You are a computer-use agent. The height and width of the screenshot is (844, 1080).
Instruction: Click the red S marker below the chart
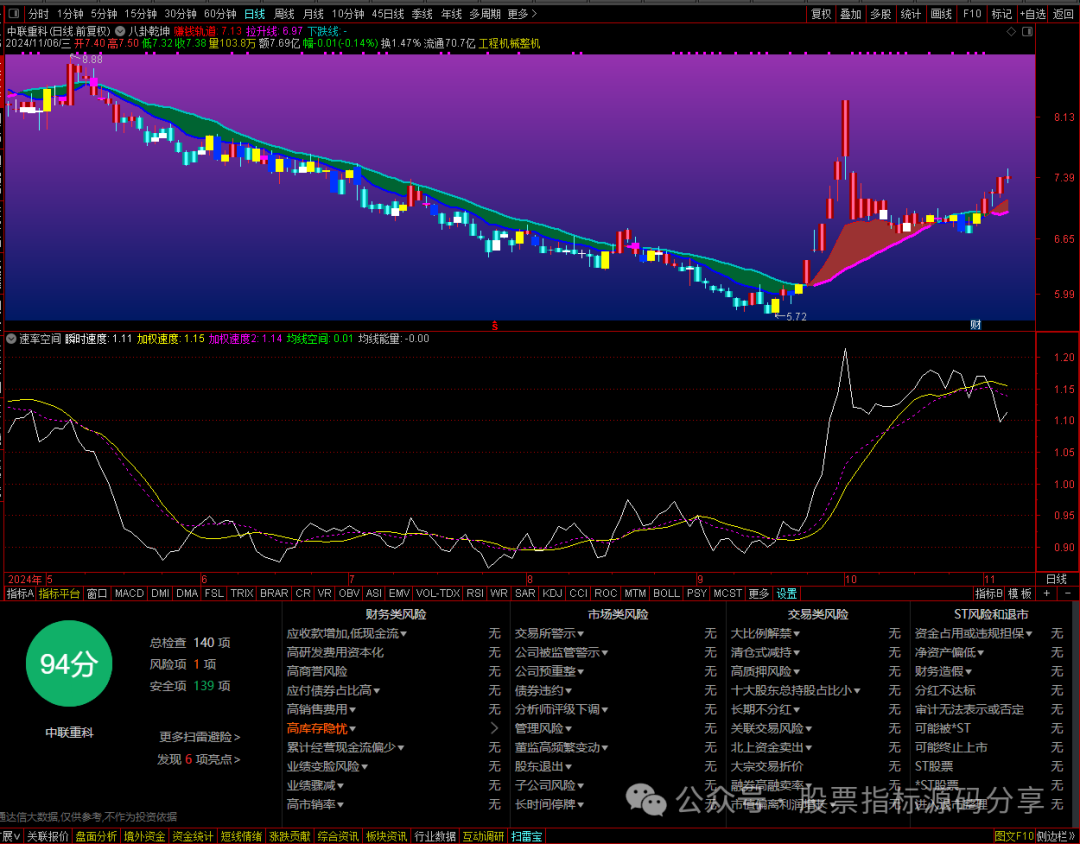coord(494,326)
